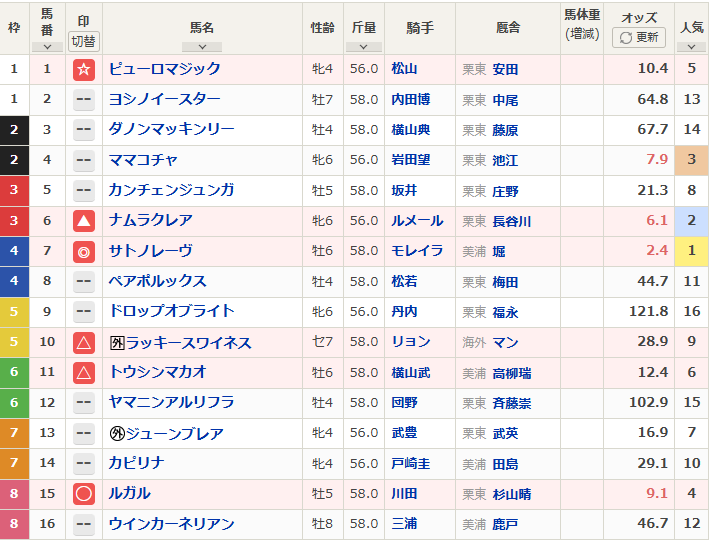Open the sort arrow under 人気 header
Viewport: 709px width, 540px height.
point(690,46)
